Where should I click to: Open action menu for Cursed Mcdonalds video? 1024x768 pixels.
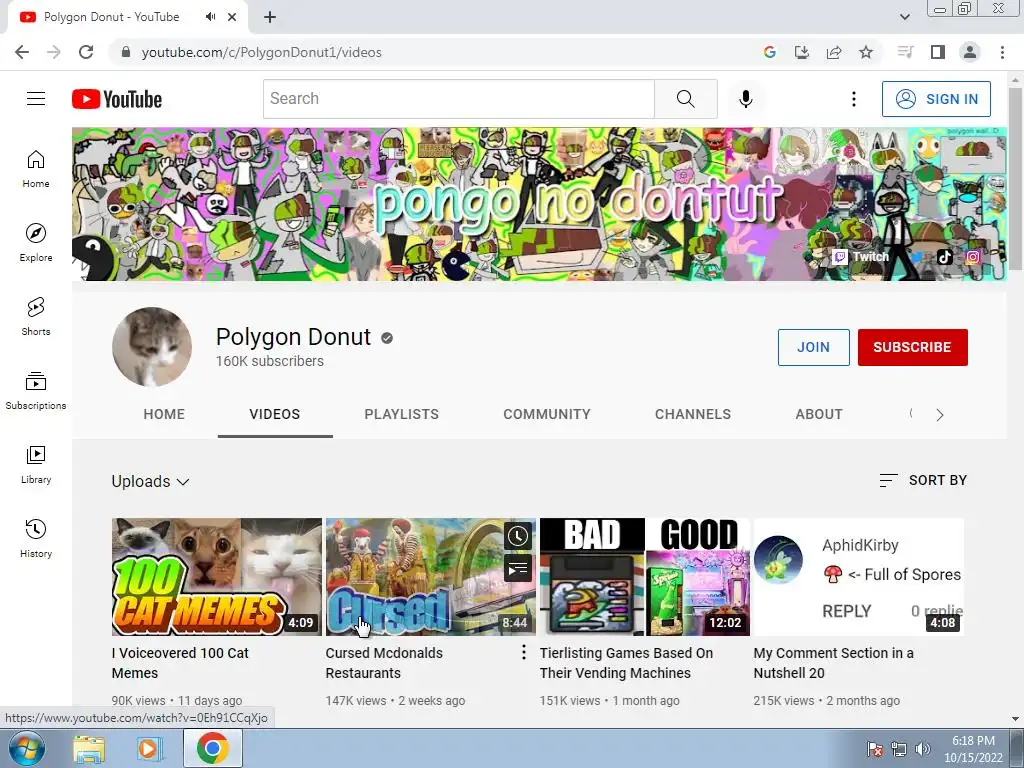[x=524, y=652]
